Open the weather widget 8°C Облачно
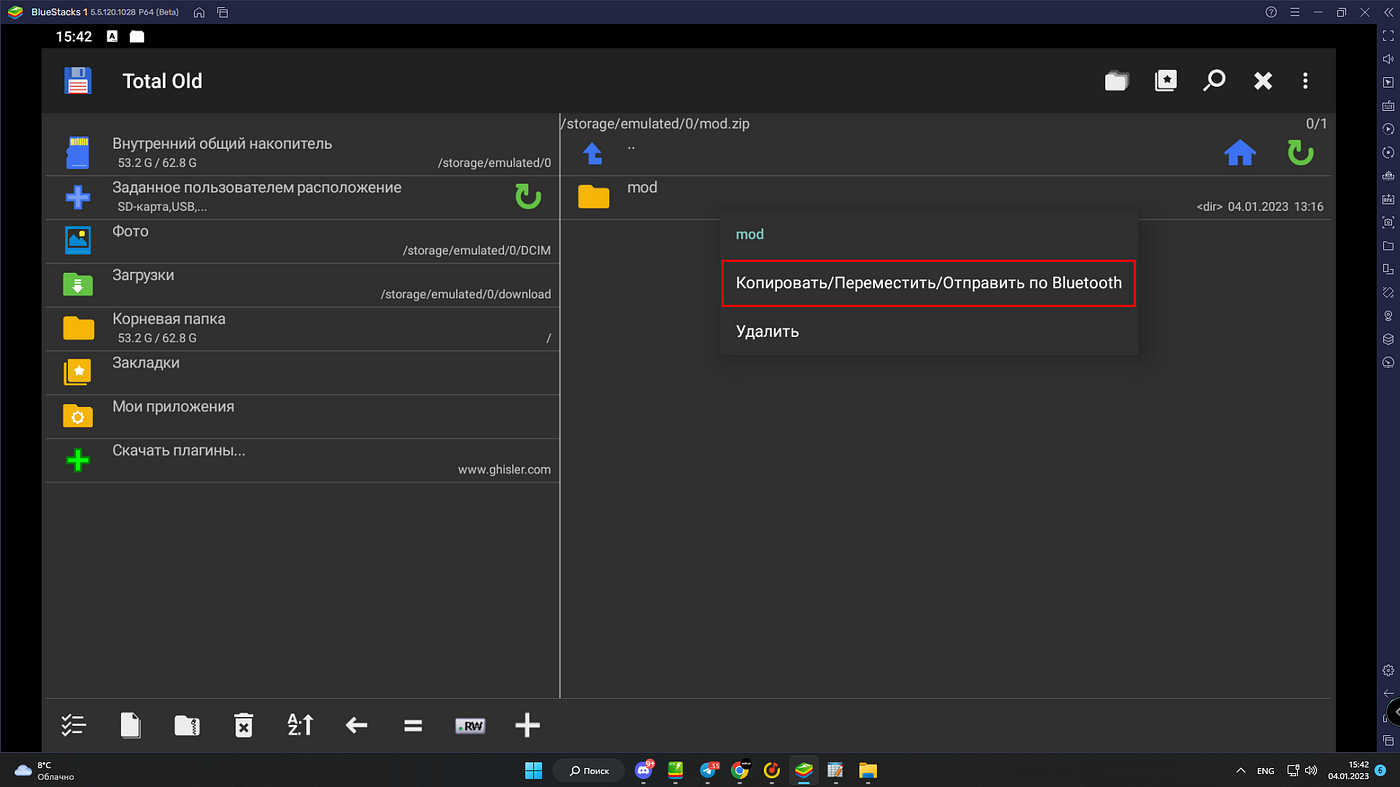 (44, 770)
